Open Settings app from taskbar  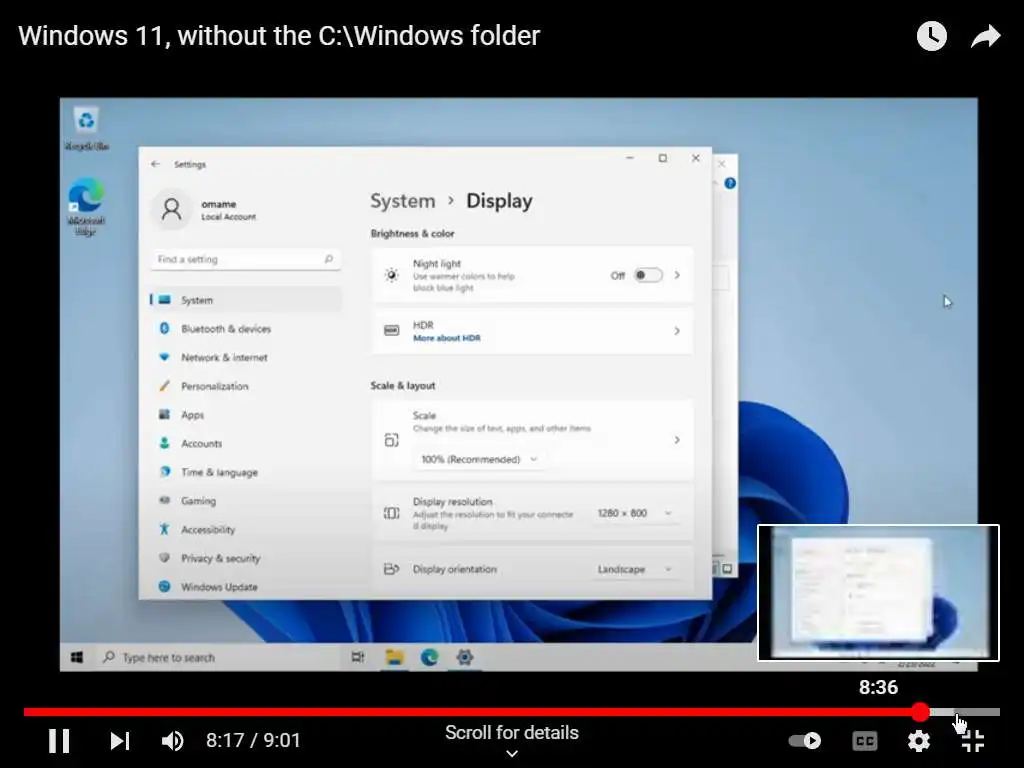[464, 657]
